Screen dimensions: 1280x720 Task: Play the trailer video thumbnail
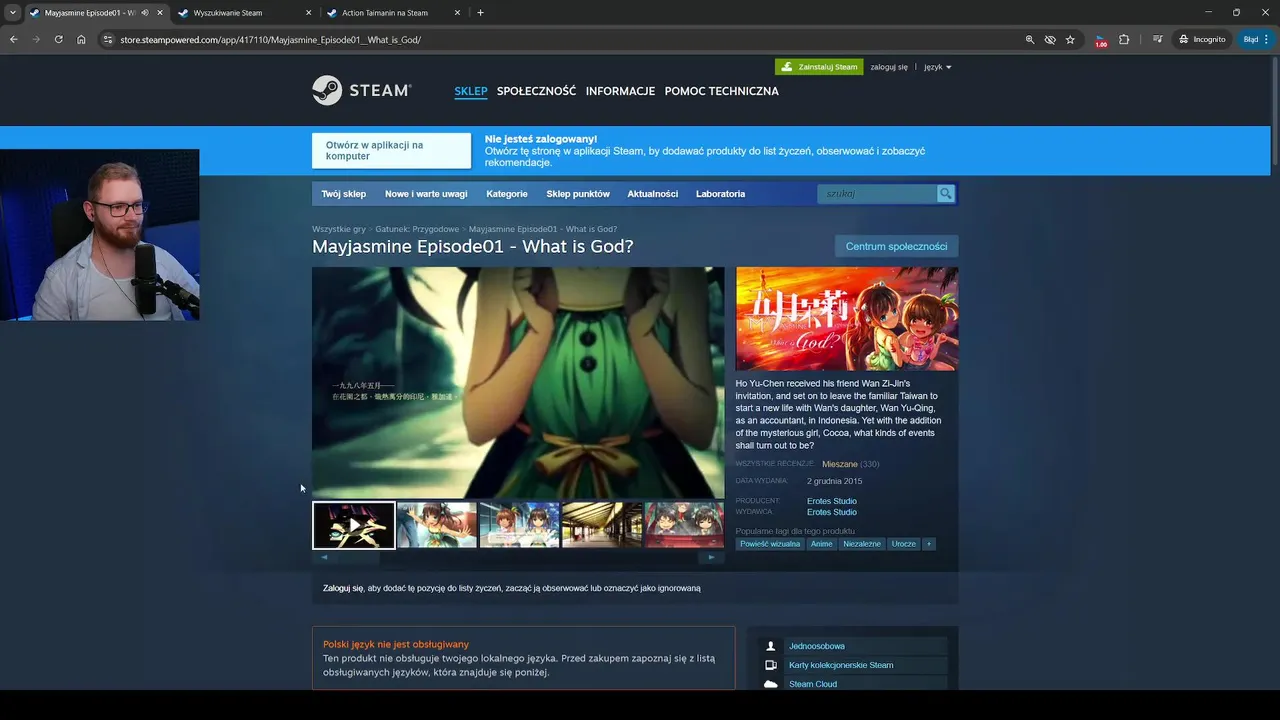pyautogui.click(x=354, y=525)
